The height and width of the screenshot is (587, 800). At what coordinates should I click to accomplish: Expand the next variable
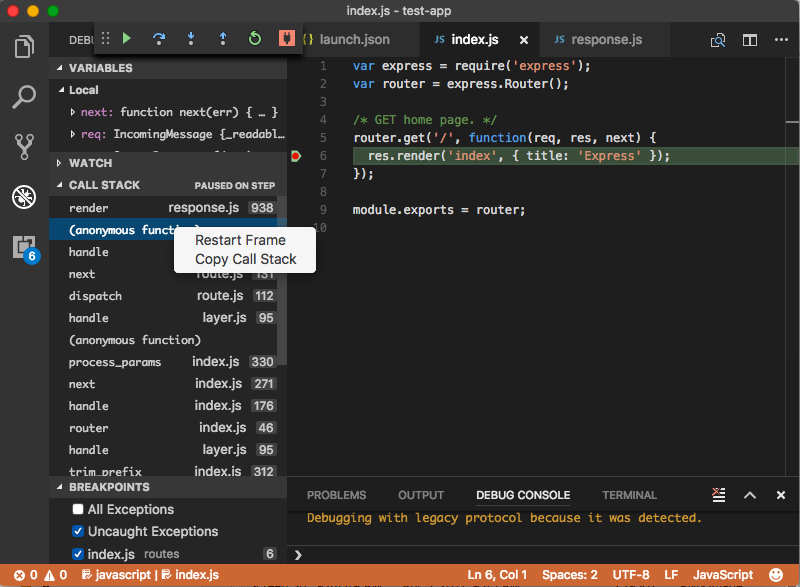72,112
